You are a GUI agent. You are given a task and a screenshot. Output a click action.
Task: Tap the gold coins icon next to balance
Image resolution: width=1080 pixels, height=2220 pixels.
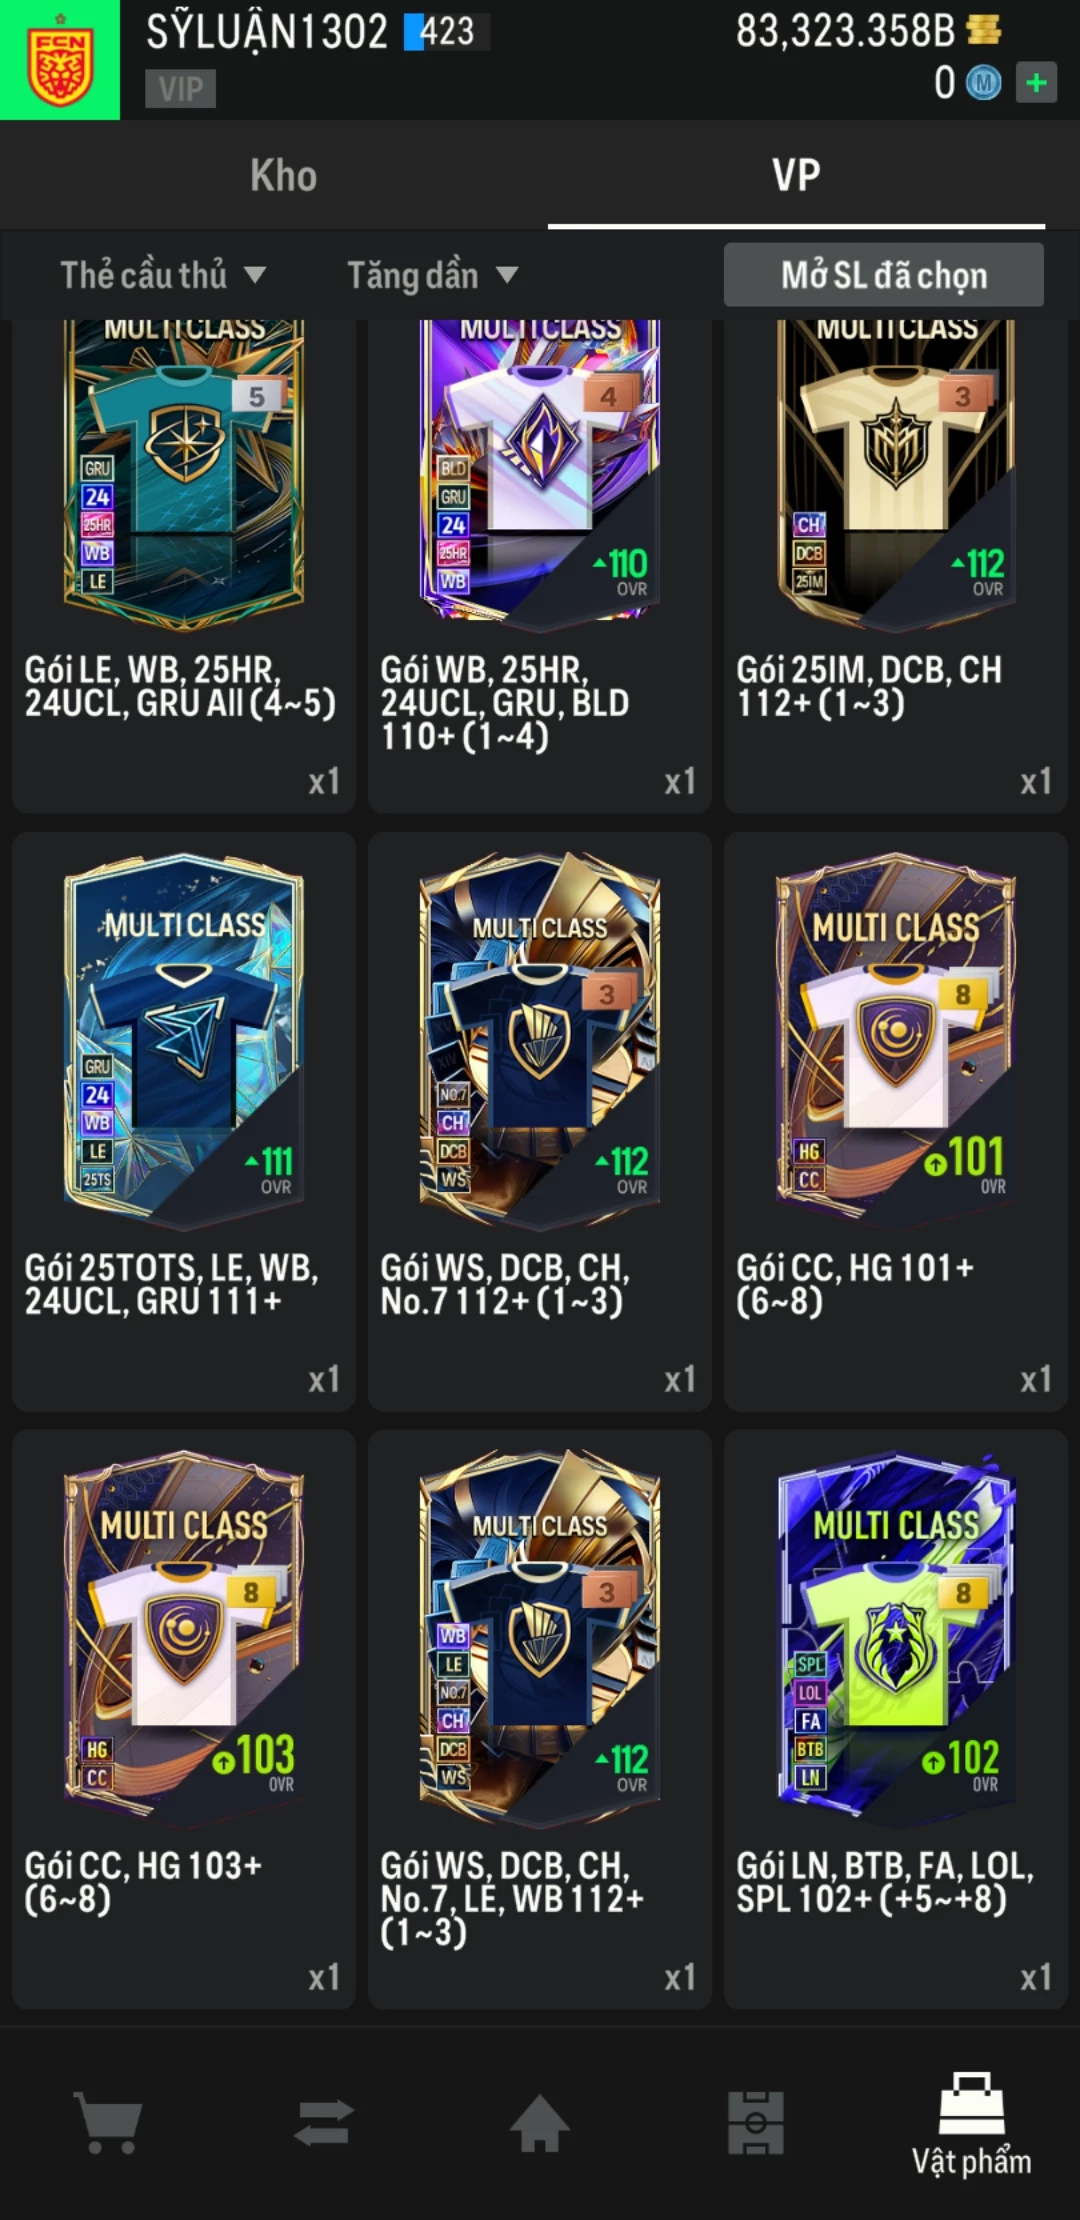tap(984, 30)
